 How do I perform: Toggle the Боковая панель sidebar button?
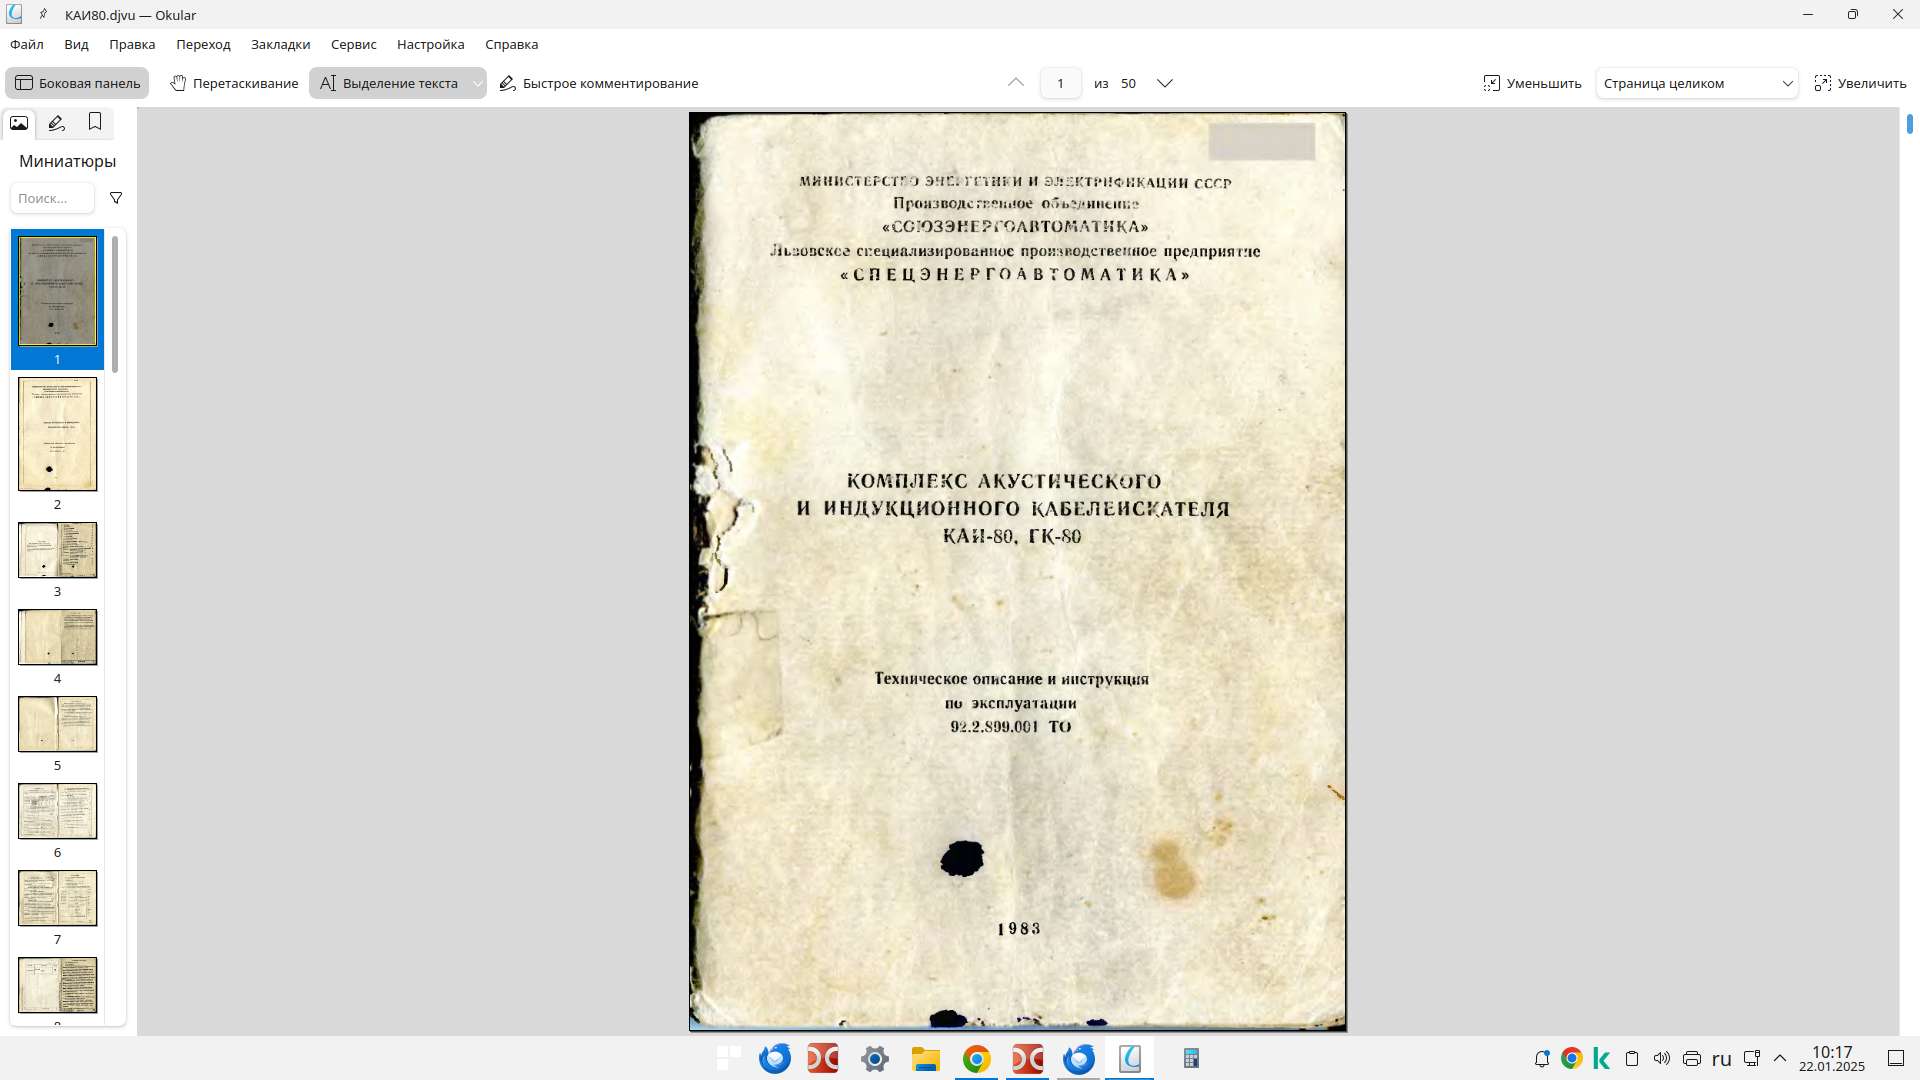77,83
